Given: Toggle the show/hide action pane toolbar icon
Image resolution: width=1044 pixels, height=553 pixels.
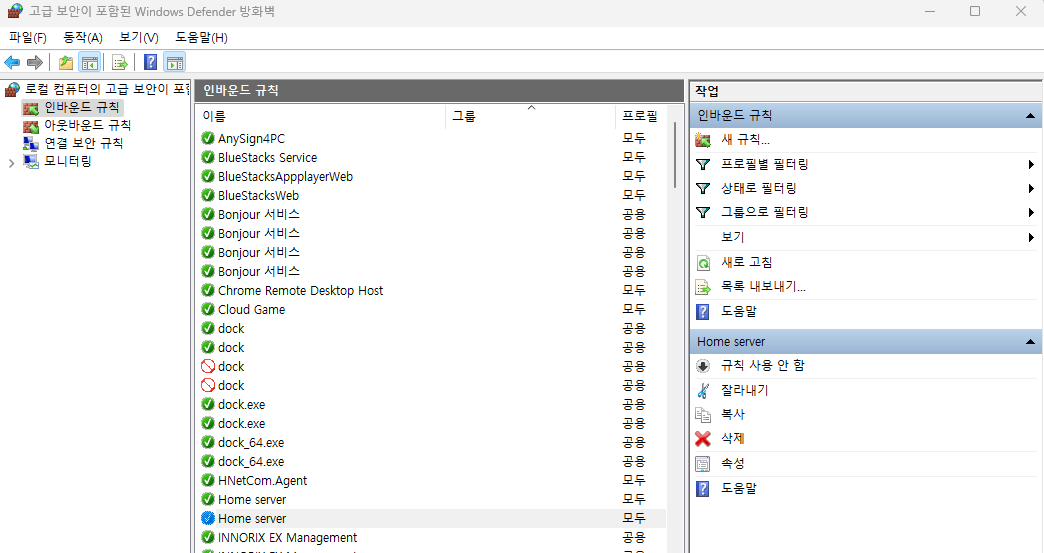Looking at the screenshot, I should pos(174,63).
